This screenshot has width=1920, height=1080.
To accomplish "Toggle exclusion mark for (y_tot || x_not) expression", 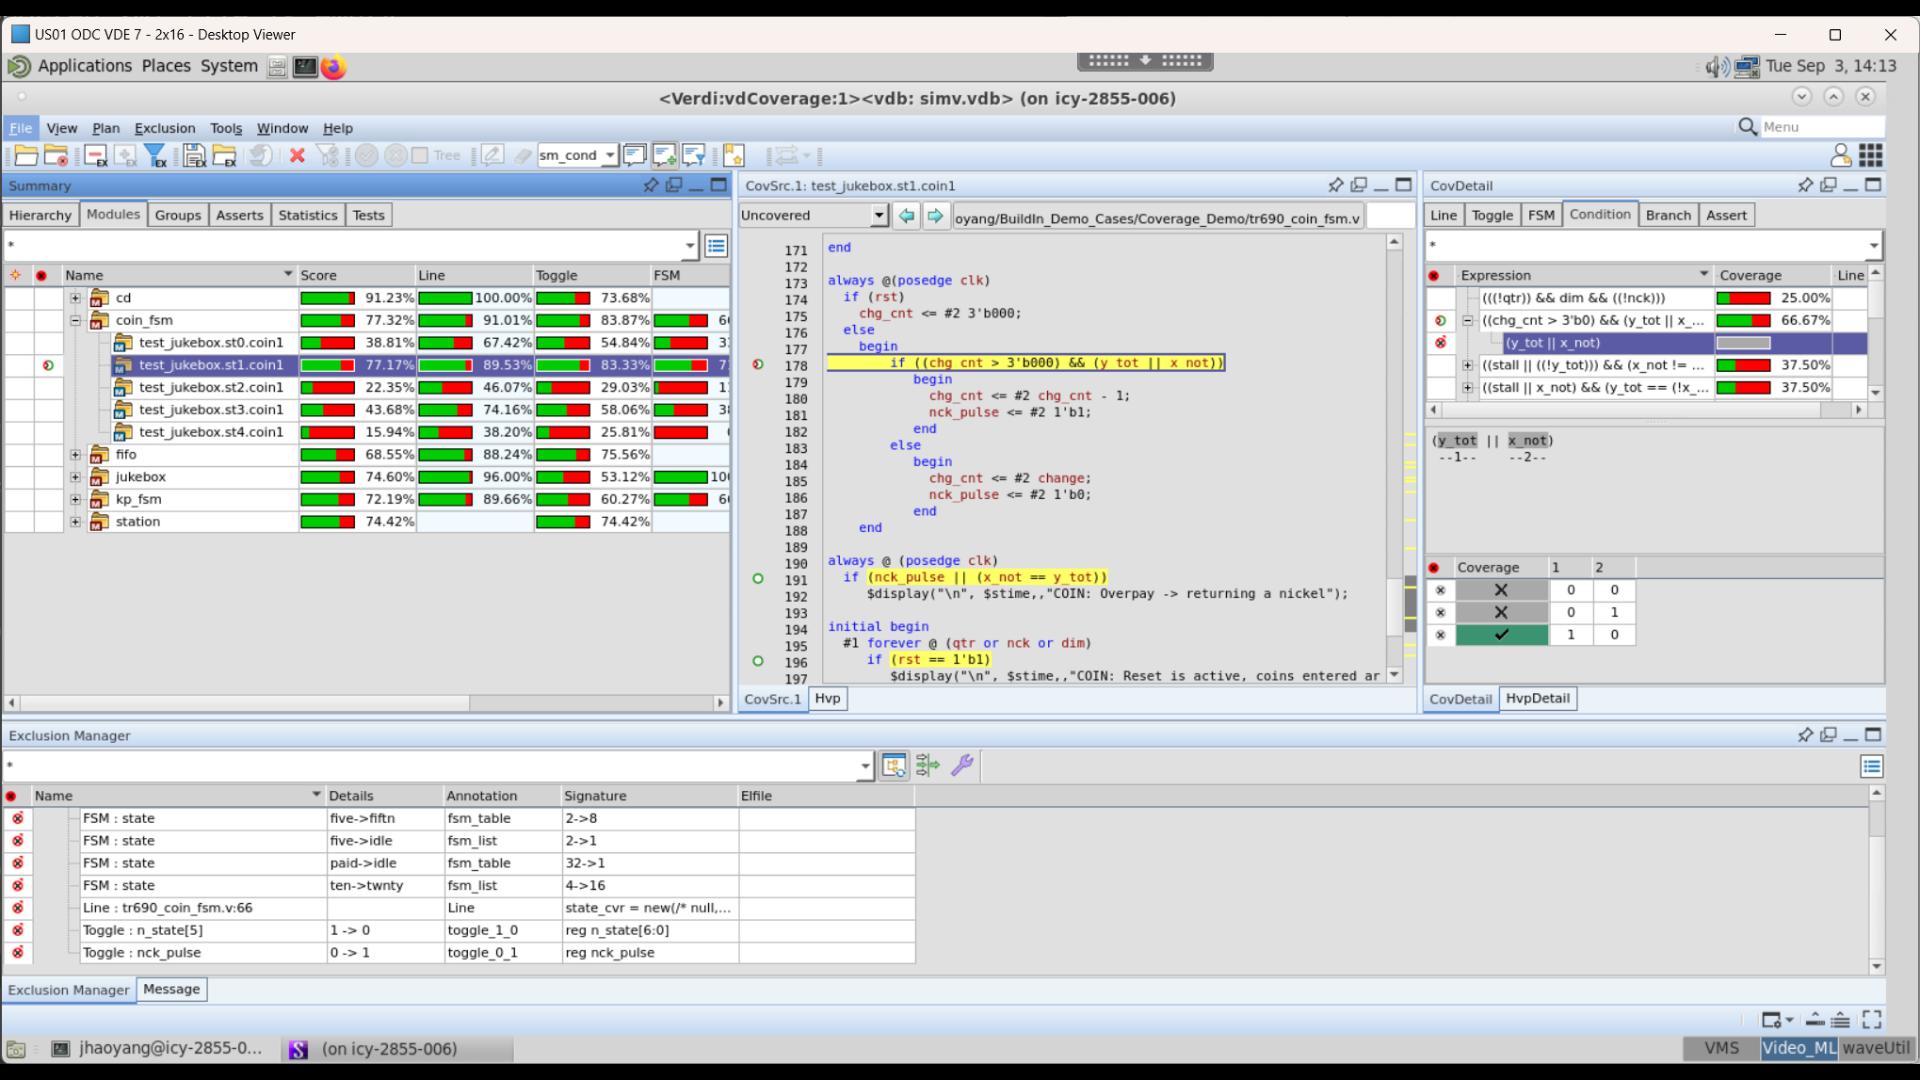I will [1440, 343].
